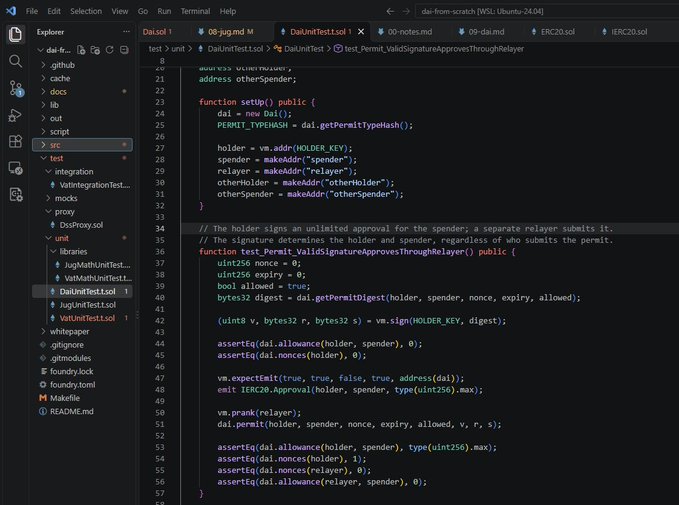
Task: Expand the docs folder
Action: click(x=82, y=91)
